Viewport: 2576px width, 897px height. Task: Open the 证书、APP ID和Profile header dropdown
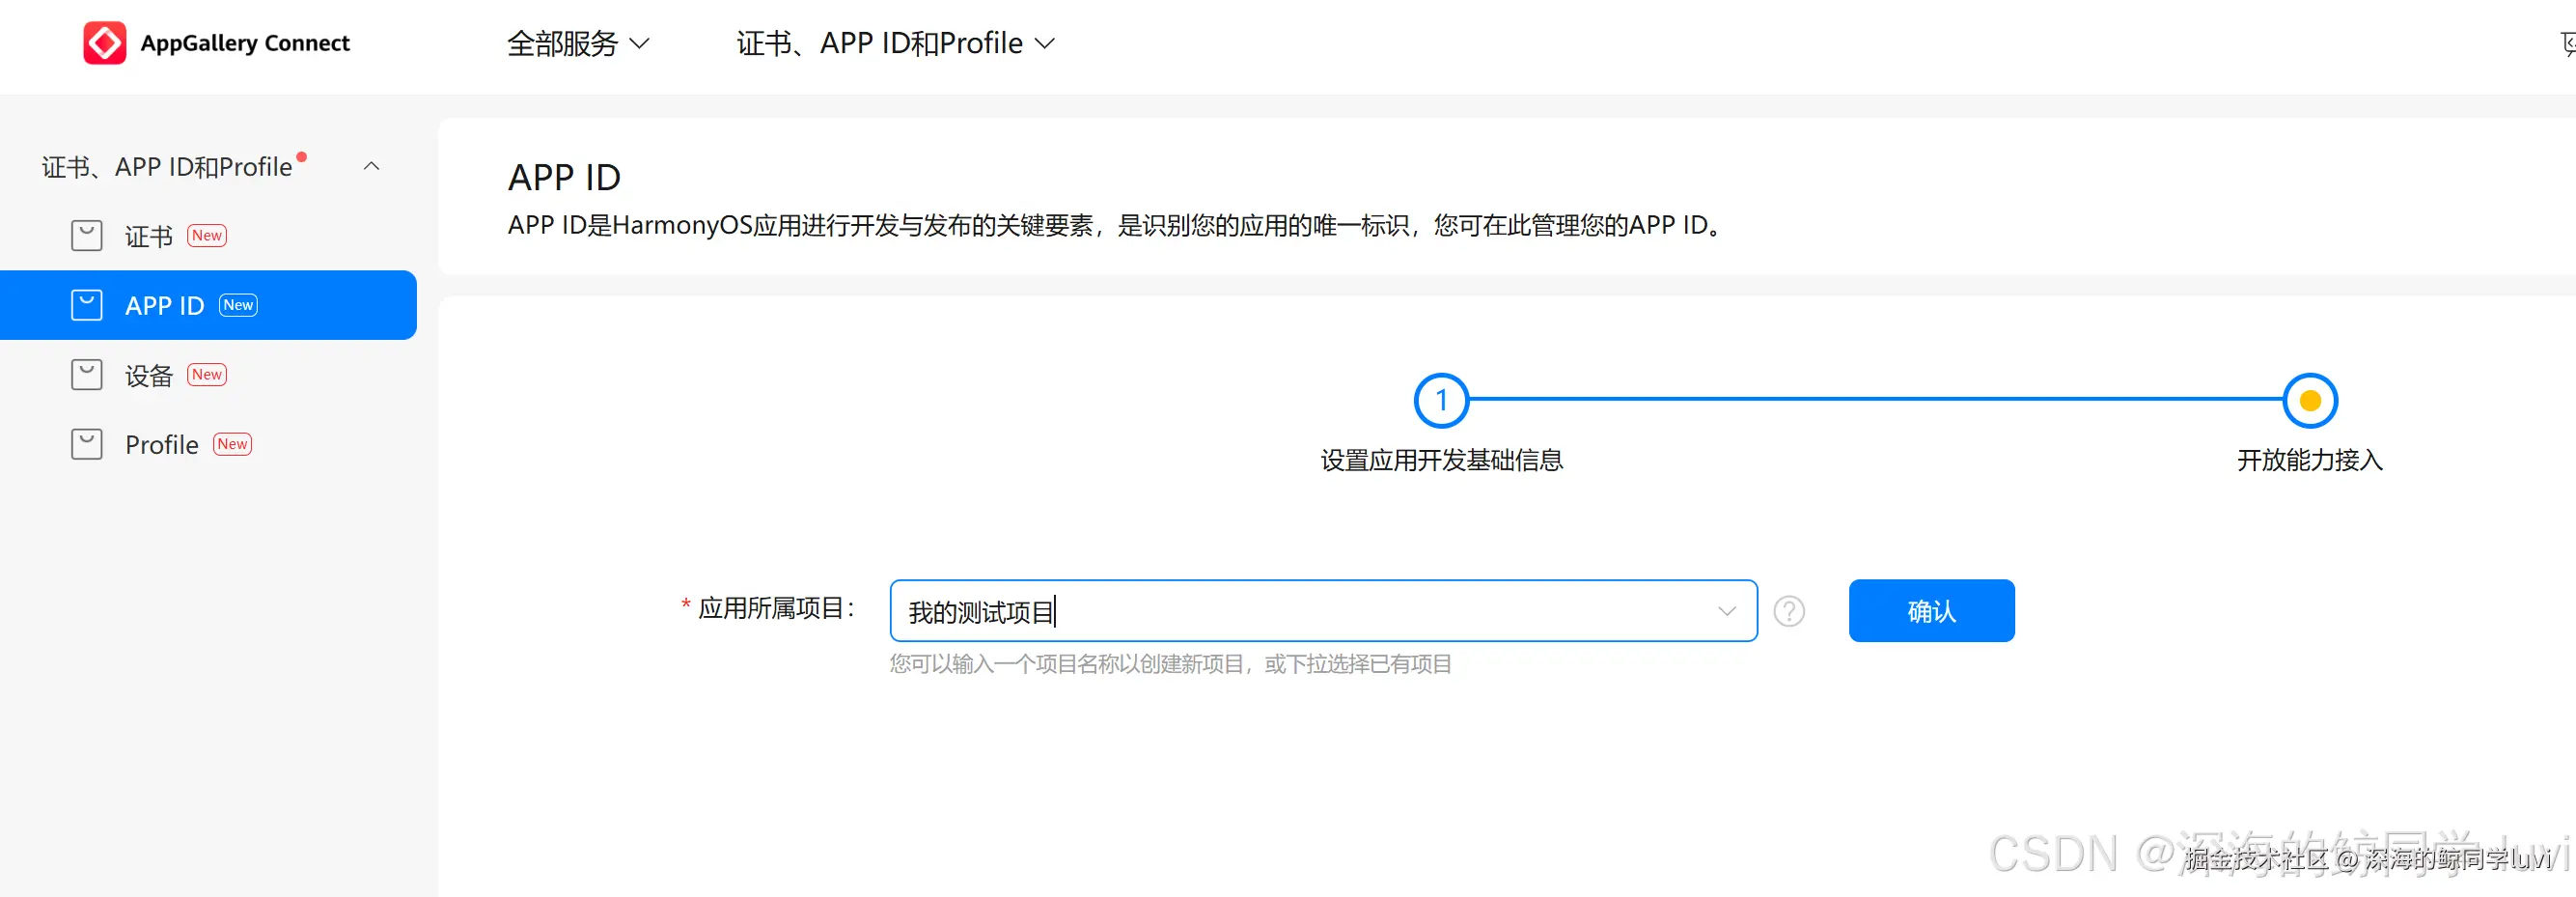895,43
